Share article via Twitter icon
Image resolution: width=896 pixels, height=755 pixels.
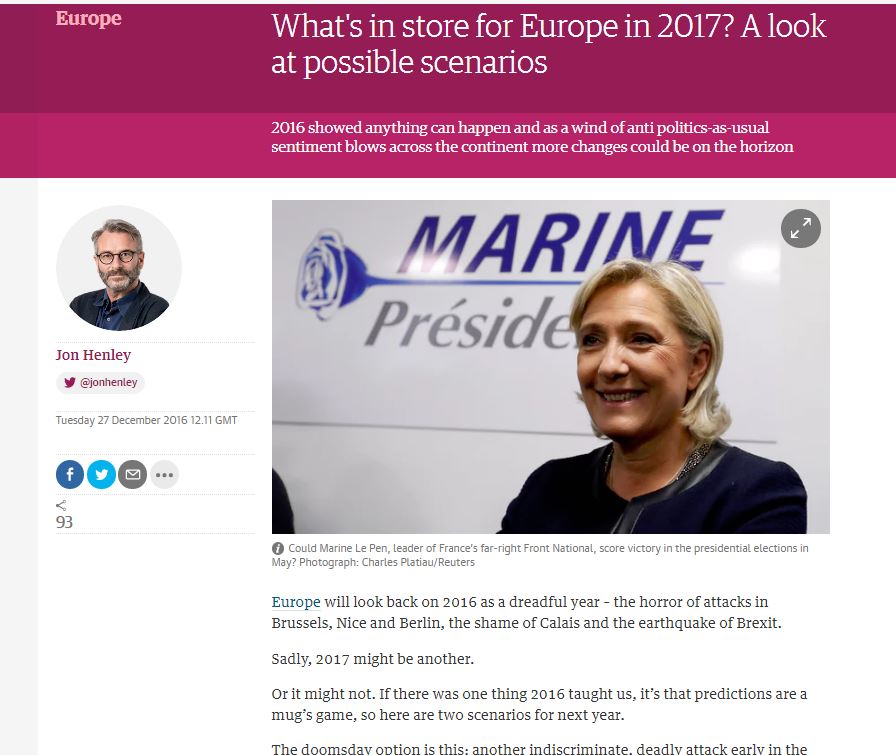click(101, 474)
